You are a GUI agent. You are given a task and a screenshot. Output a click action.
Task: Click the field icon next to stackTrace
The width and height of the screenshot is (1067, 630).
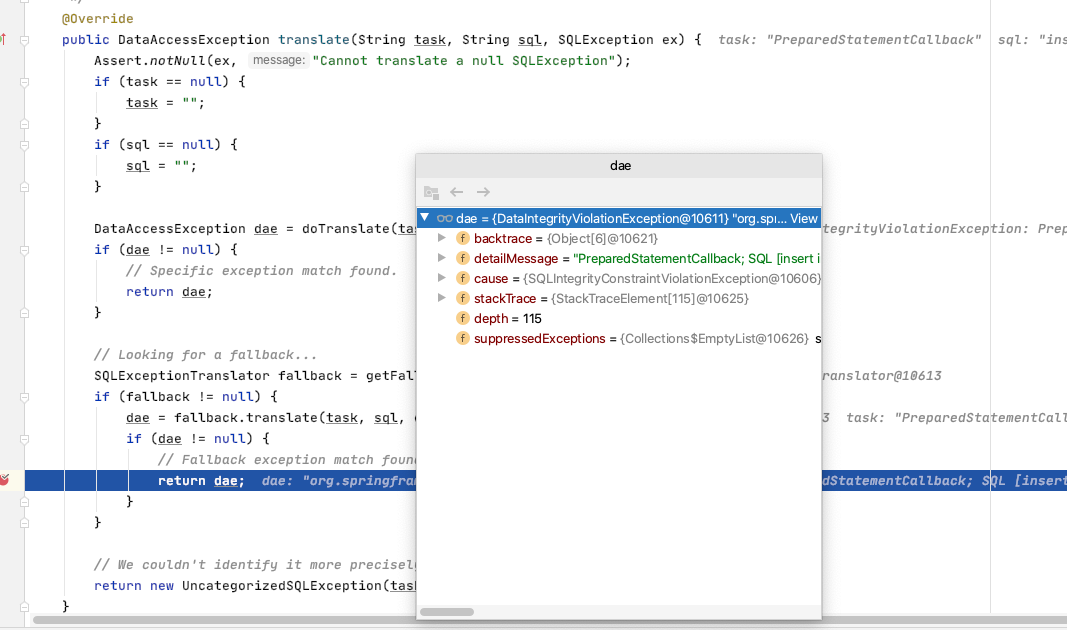(463, 299)
